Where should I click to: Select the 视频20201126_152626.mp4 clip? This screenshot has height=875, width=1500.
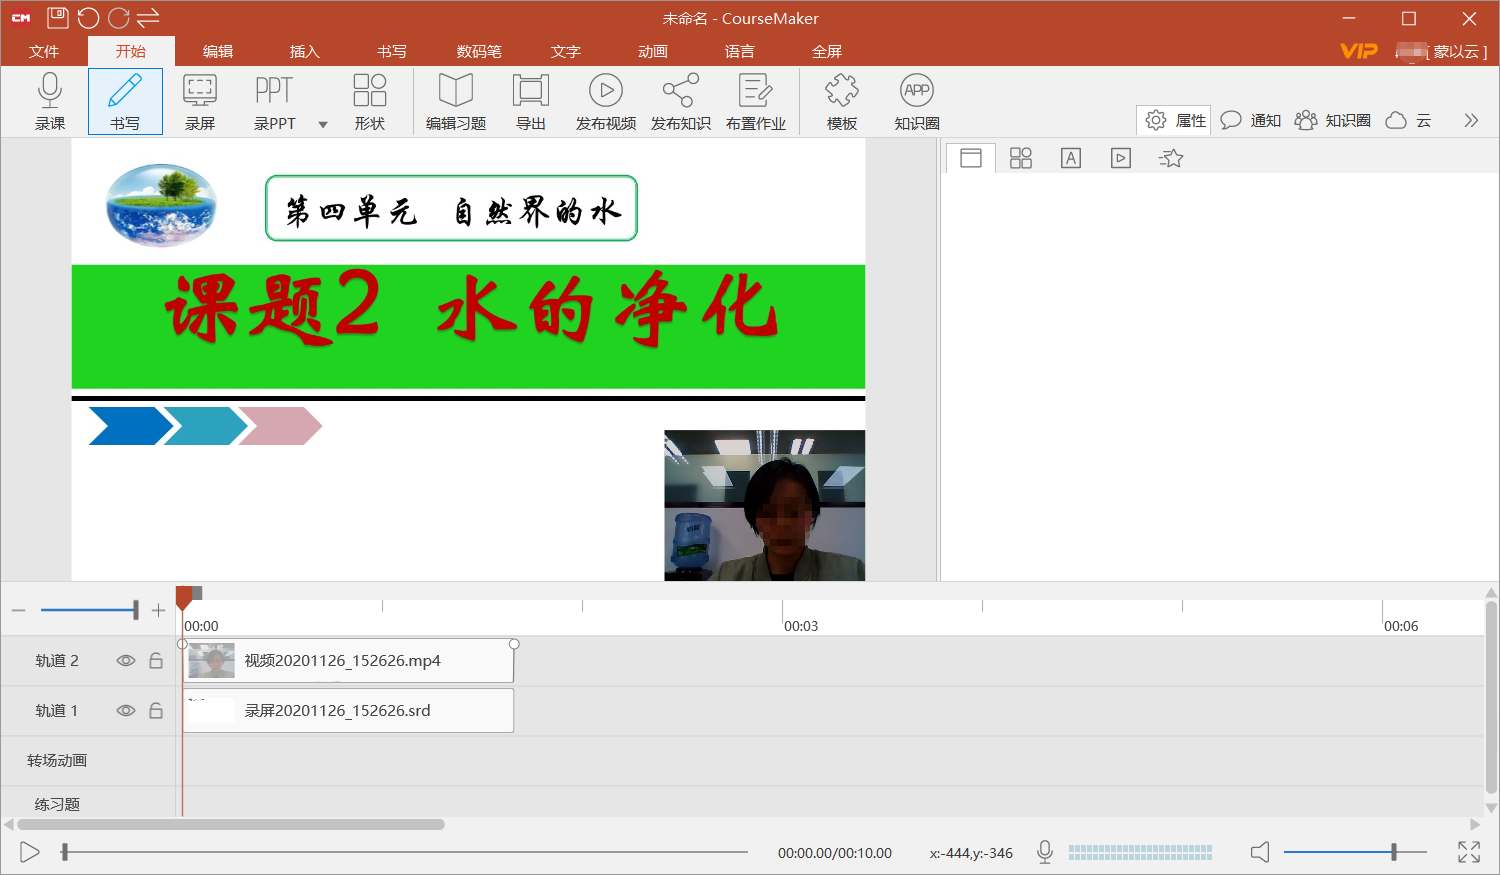coord(348,661)
